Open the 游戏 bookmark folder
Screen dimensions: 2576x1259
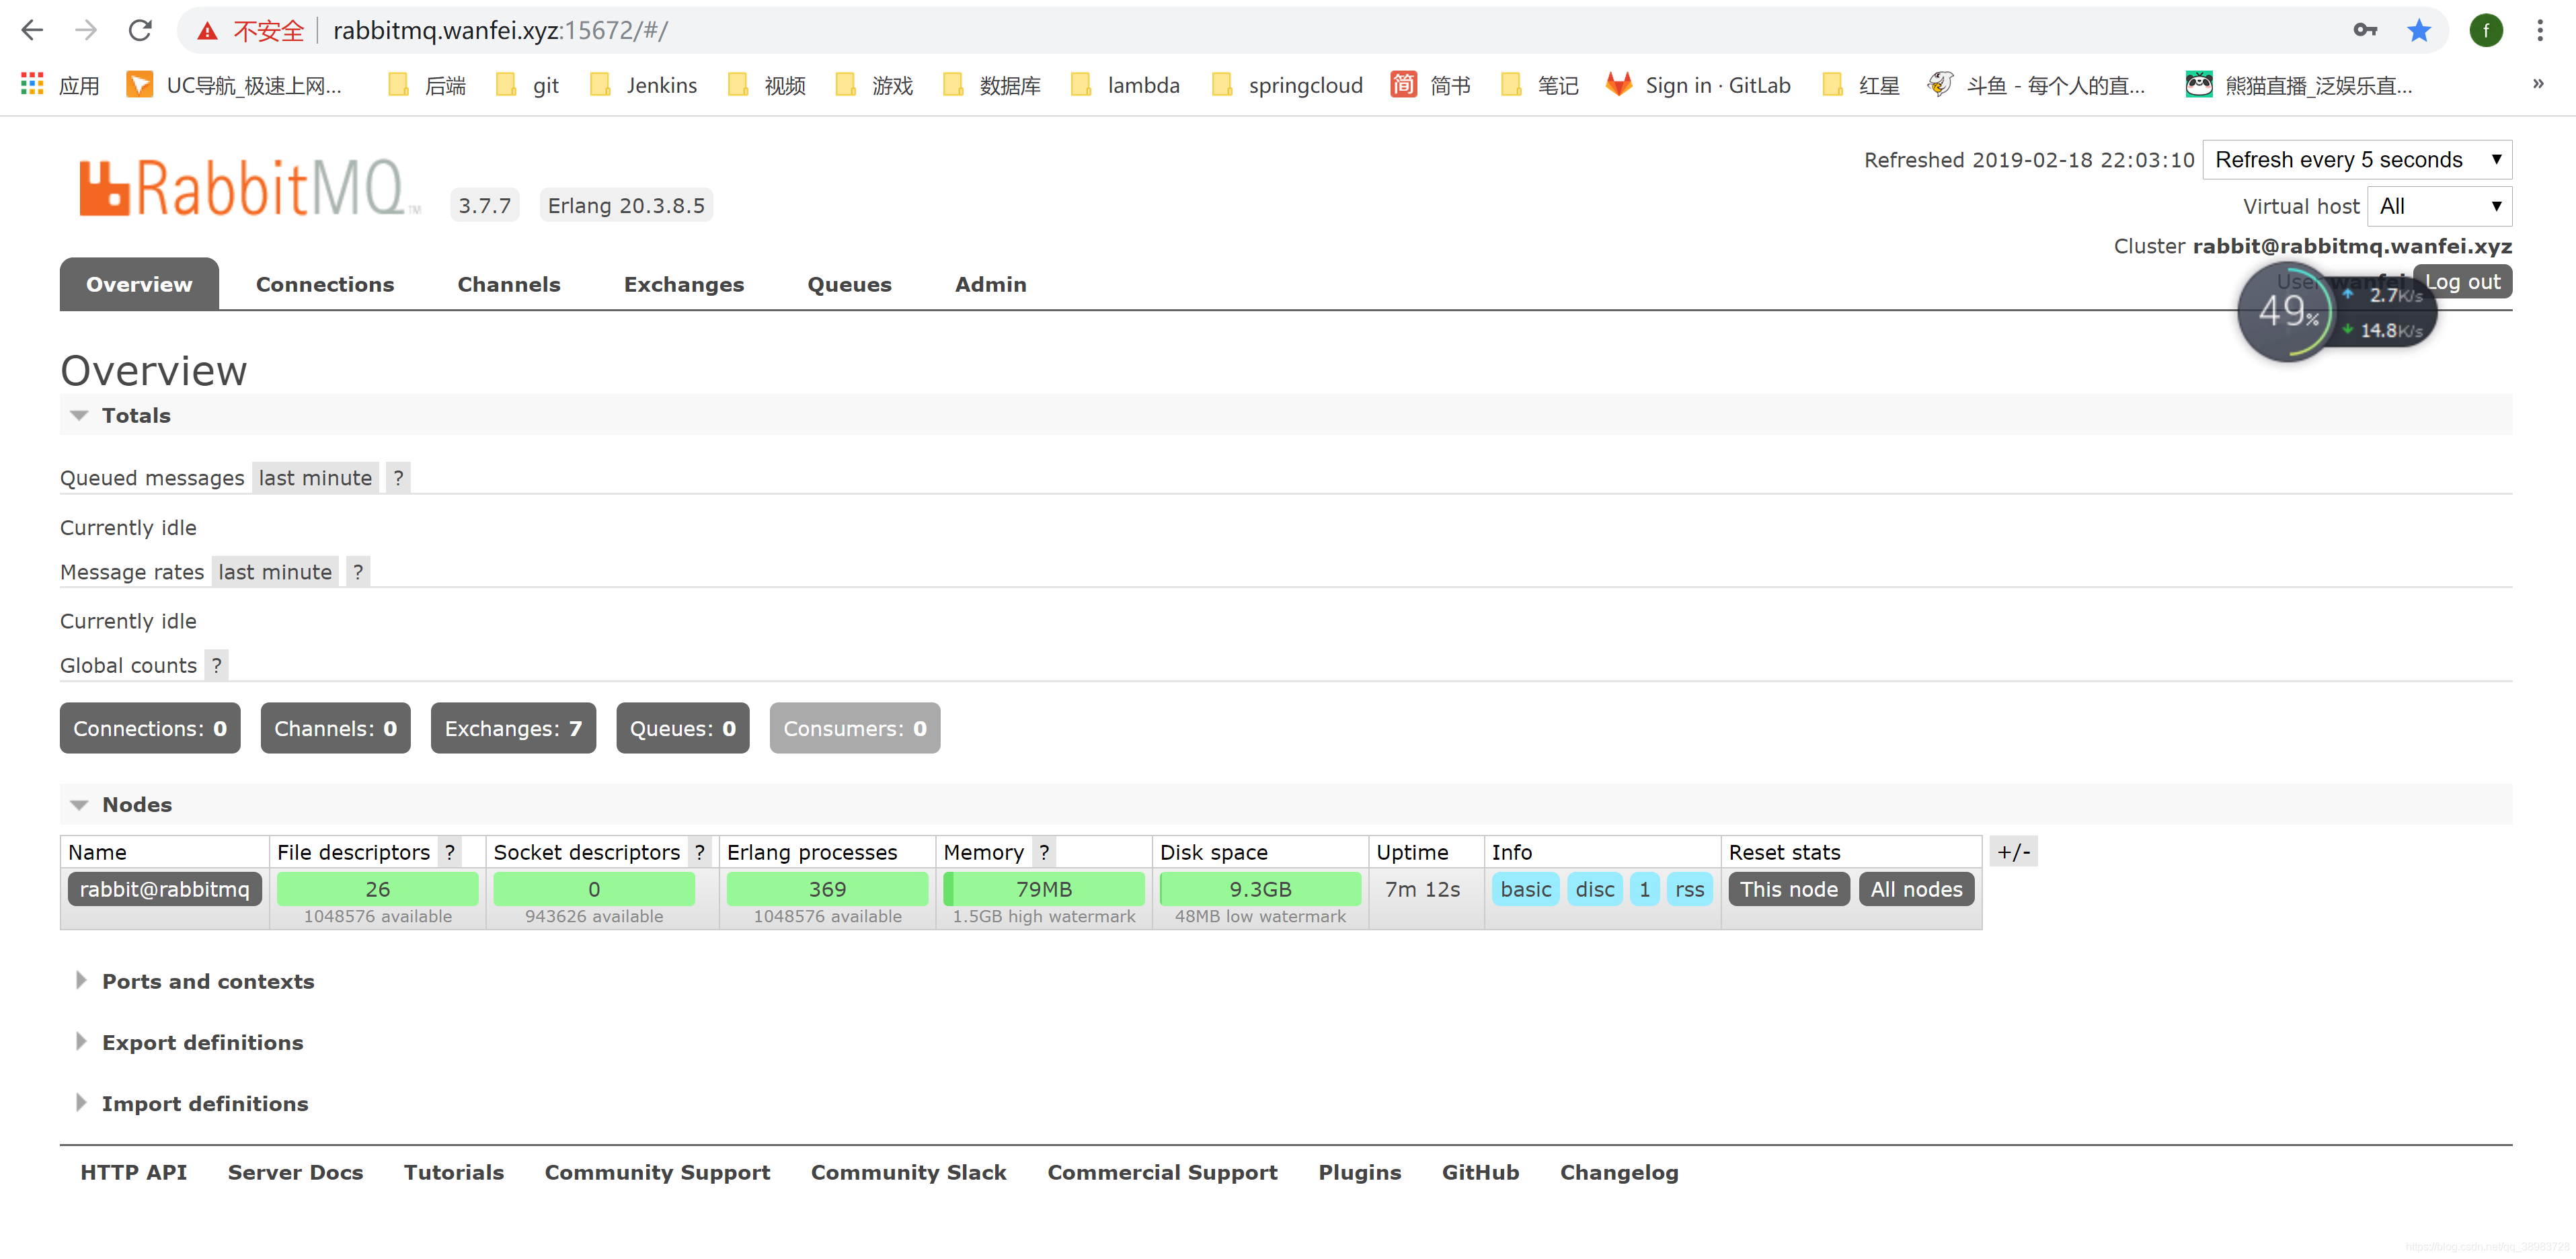[874, 85]
